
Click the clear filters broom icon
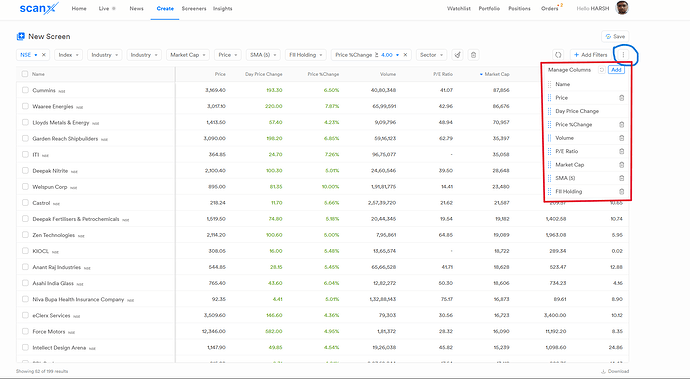tap(458, 55)
